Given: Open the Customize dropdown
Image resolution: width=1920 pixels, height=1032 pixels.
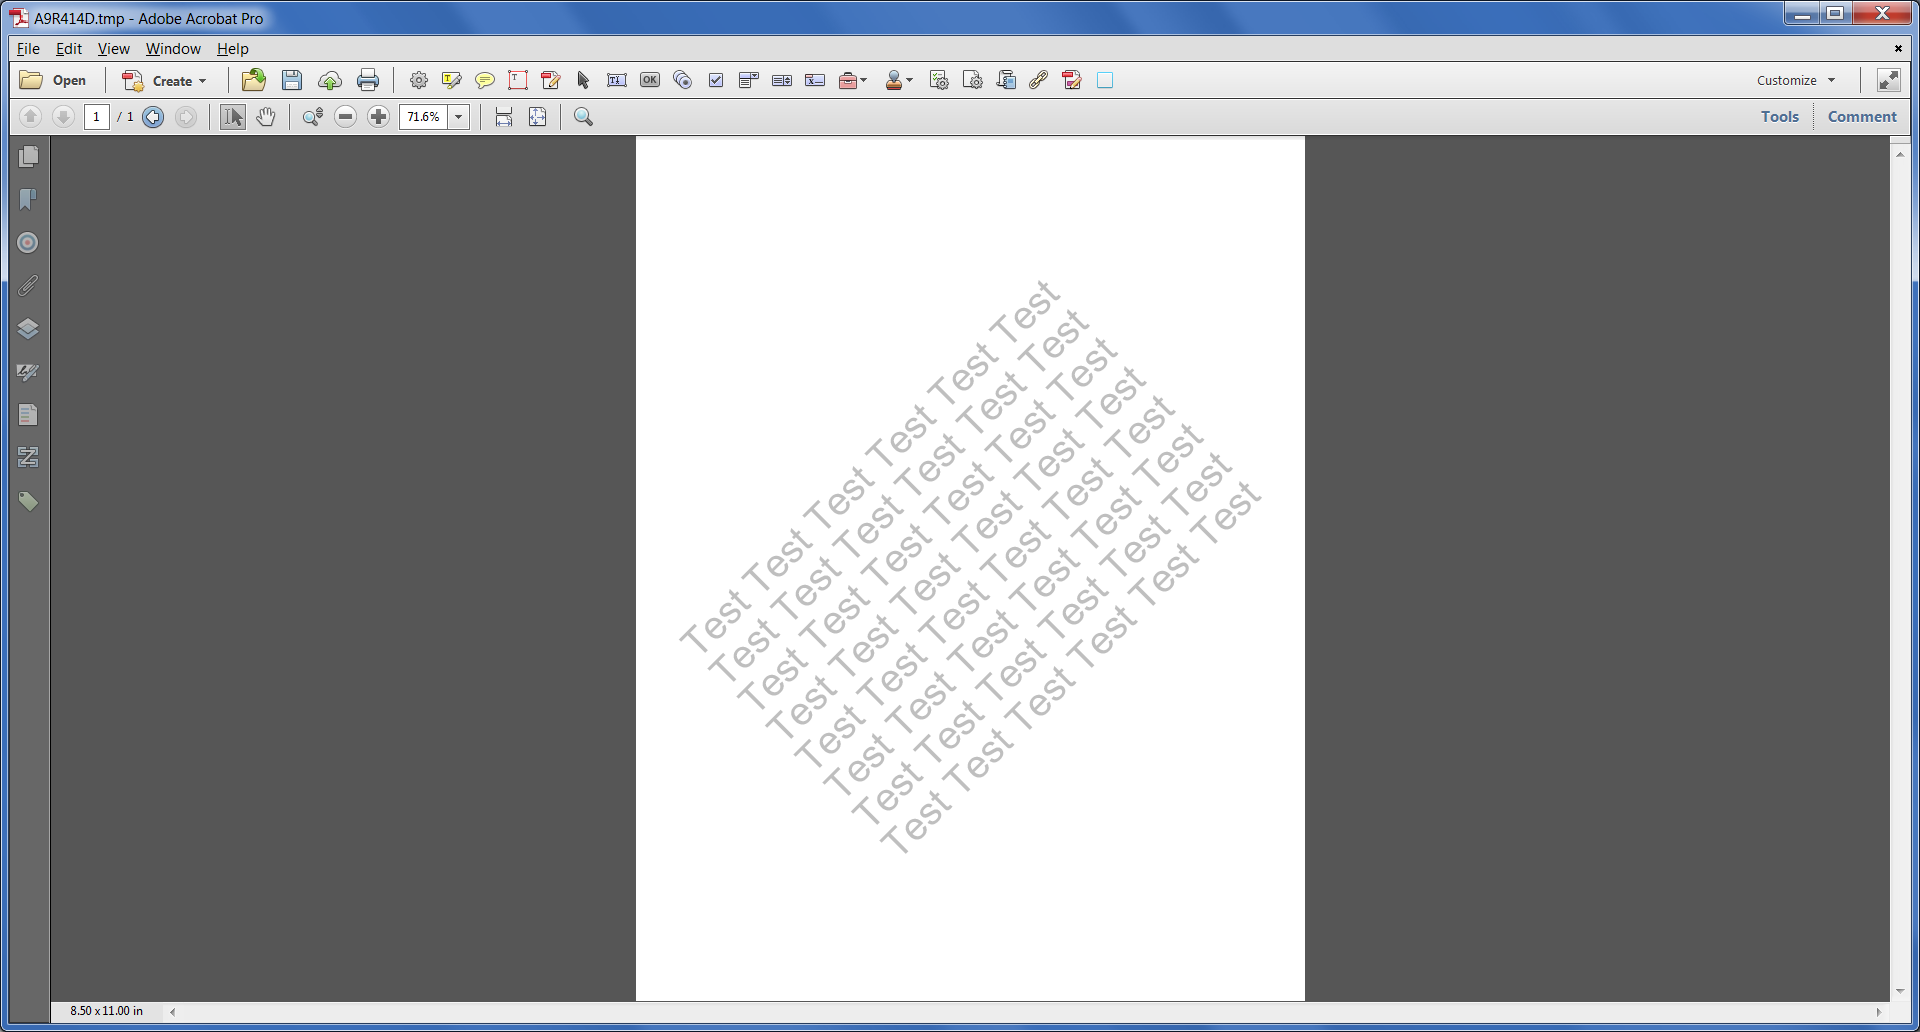Looking at the screenshot, I should click(1795, 80).
